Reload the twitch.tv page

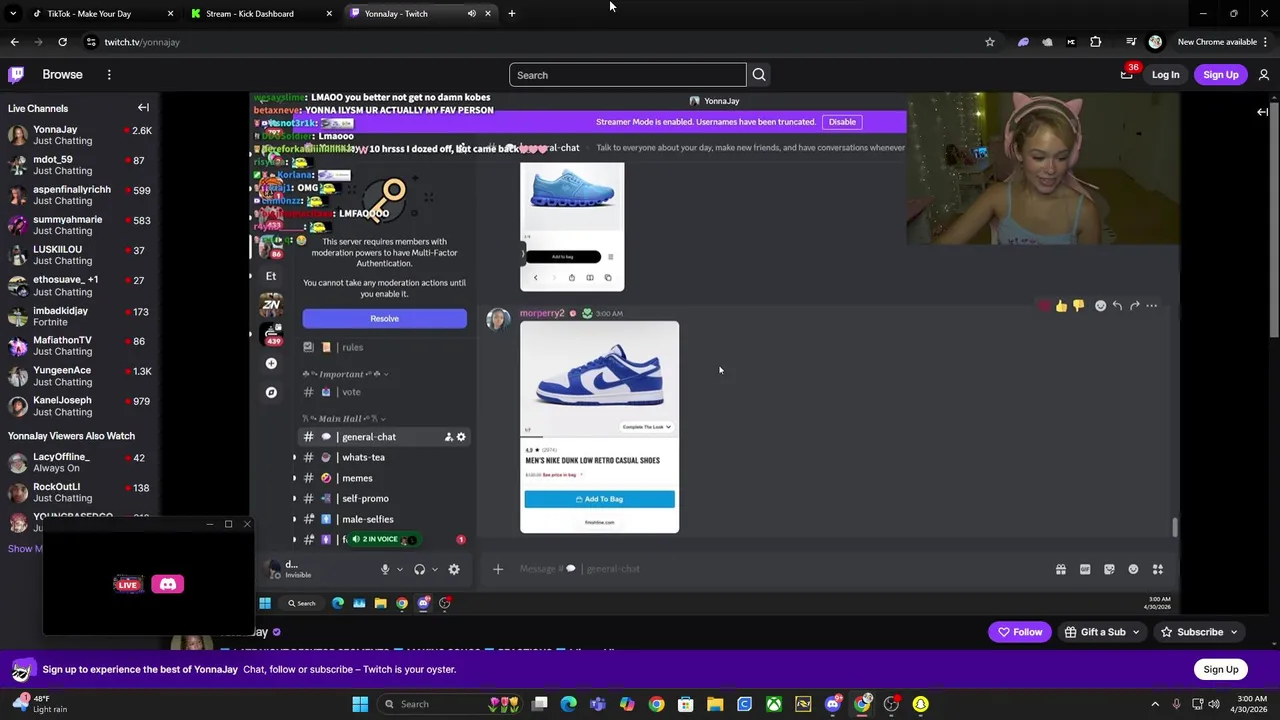coord(62,42)
